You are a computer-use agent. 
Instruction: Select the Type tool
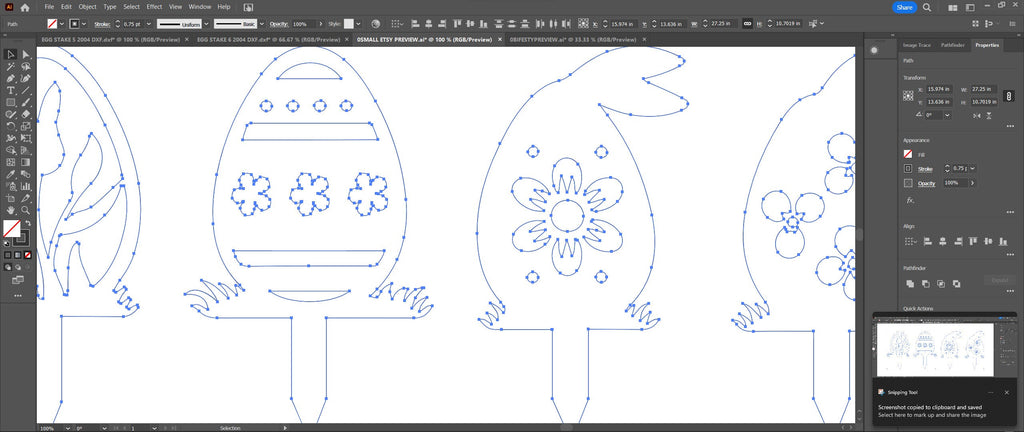11,91
